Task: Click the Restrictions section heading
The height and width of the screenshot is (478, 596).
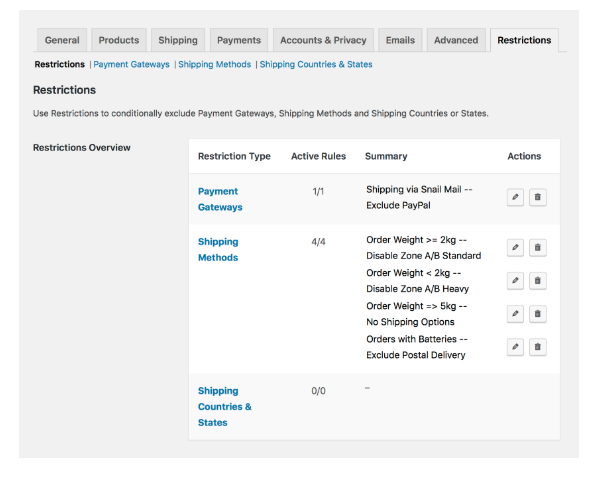Action: [x=65, y=90]
